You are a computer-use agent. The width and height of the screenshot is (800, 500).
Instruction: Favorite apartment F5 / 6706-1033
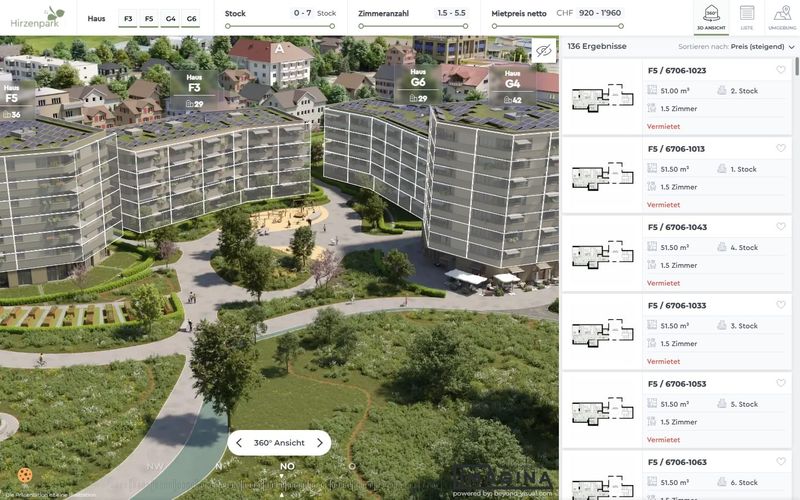(781, 305)
